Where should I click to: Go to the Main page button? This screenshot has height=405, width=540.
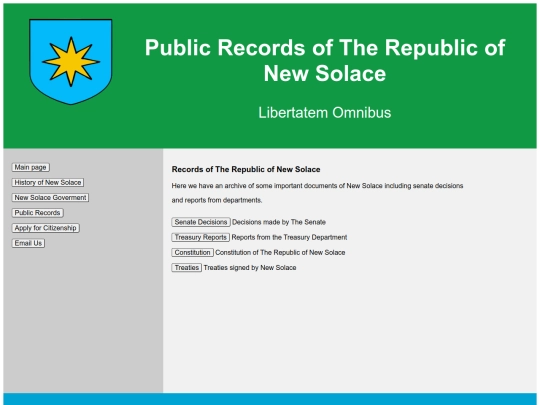pyautogui.click(x=31, y=167)
